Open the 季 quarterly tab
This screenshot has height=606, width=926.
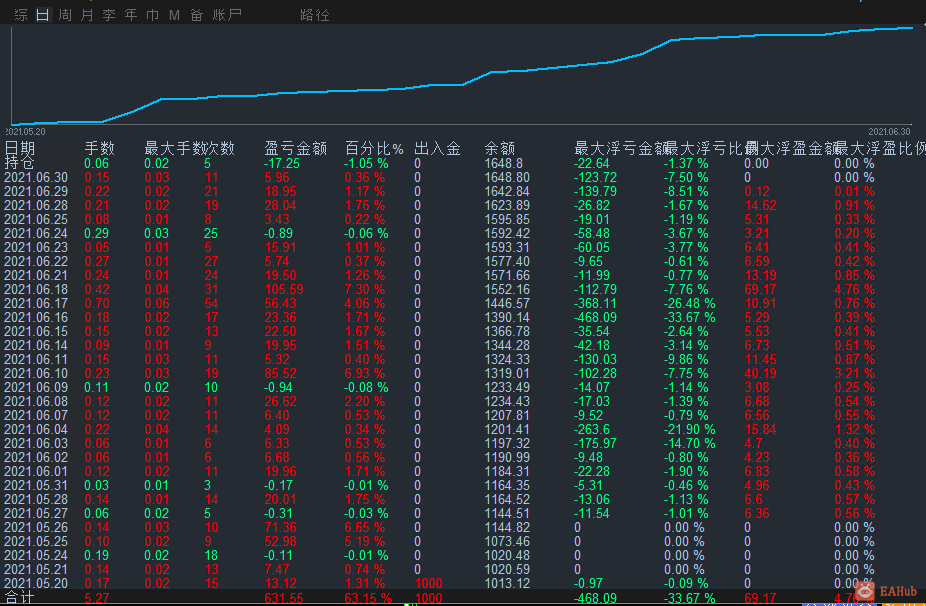click(x=109, y=15)
